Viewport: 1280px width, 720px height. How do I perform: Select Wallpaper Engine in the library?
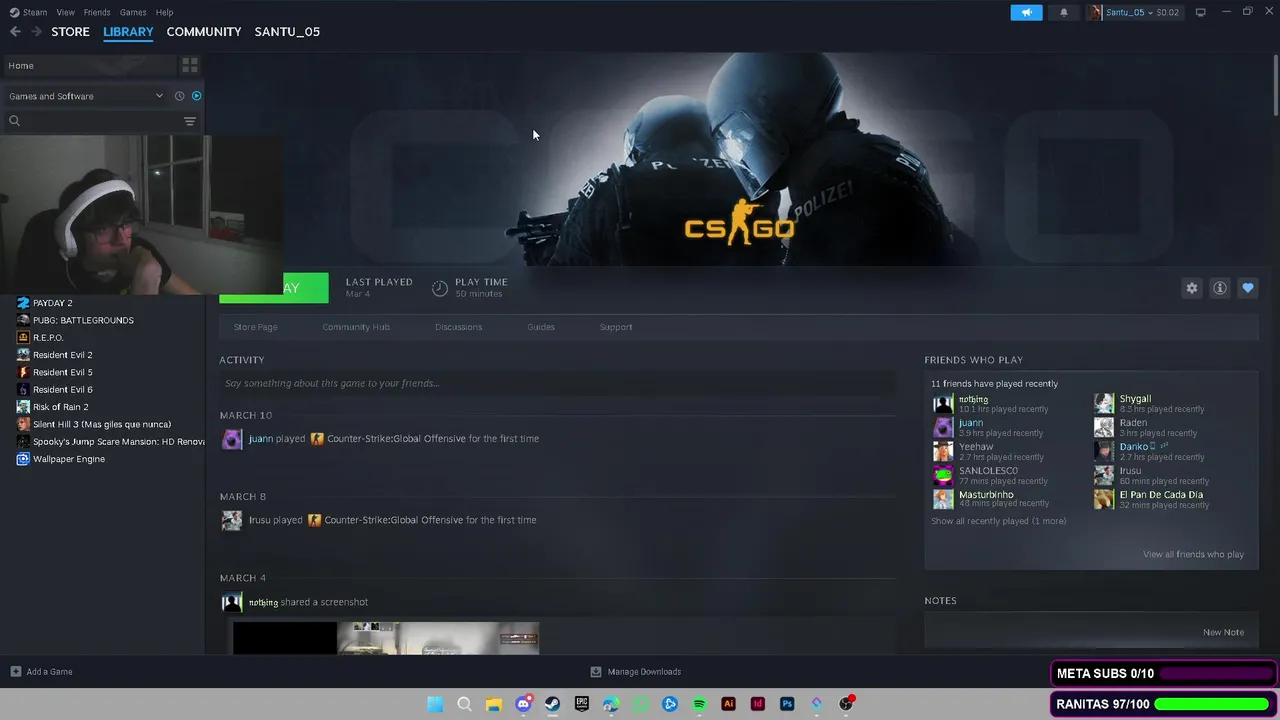pos(68,459)
